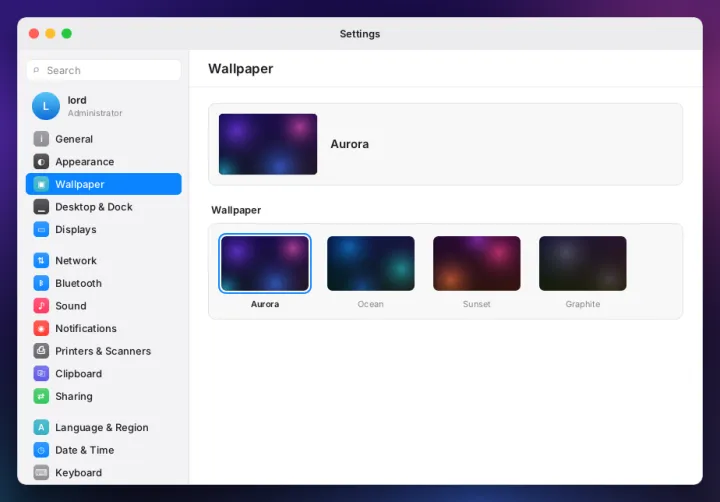Click the Displays icon
Image resolution: width=720 pixels, height=502 pixels.
(41, 229)
